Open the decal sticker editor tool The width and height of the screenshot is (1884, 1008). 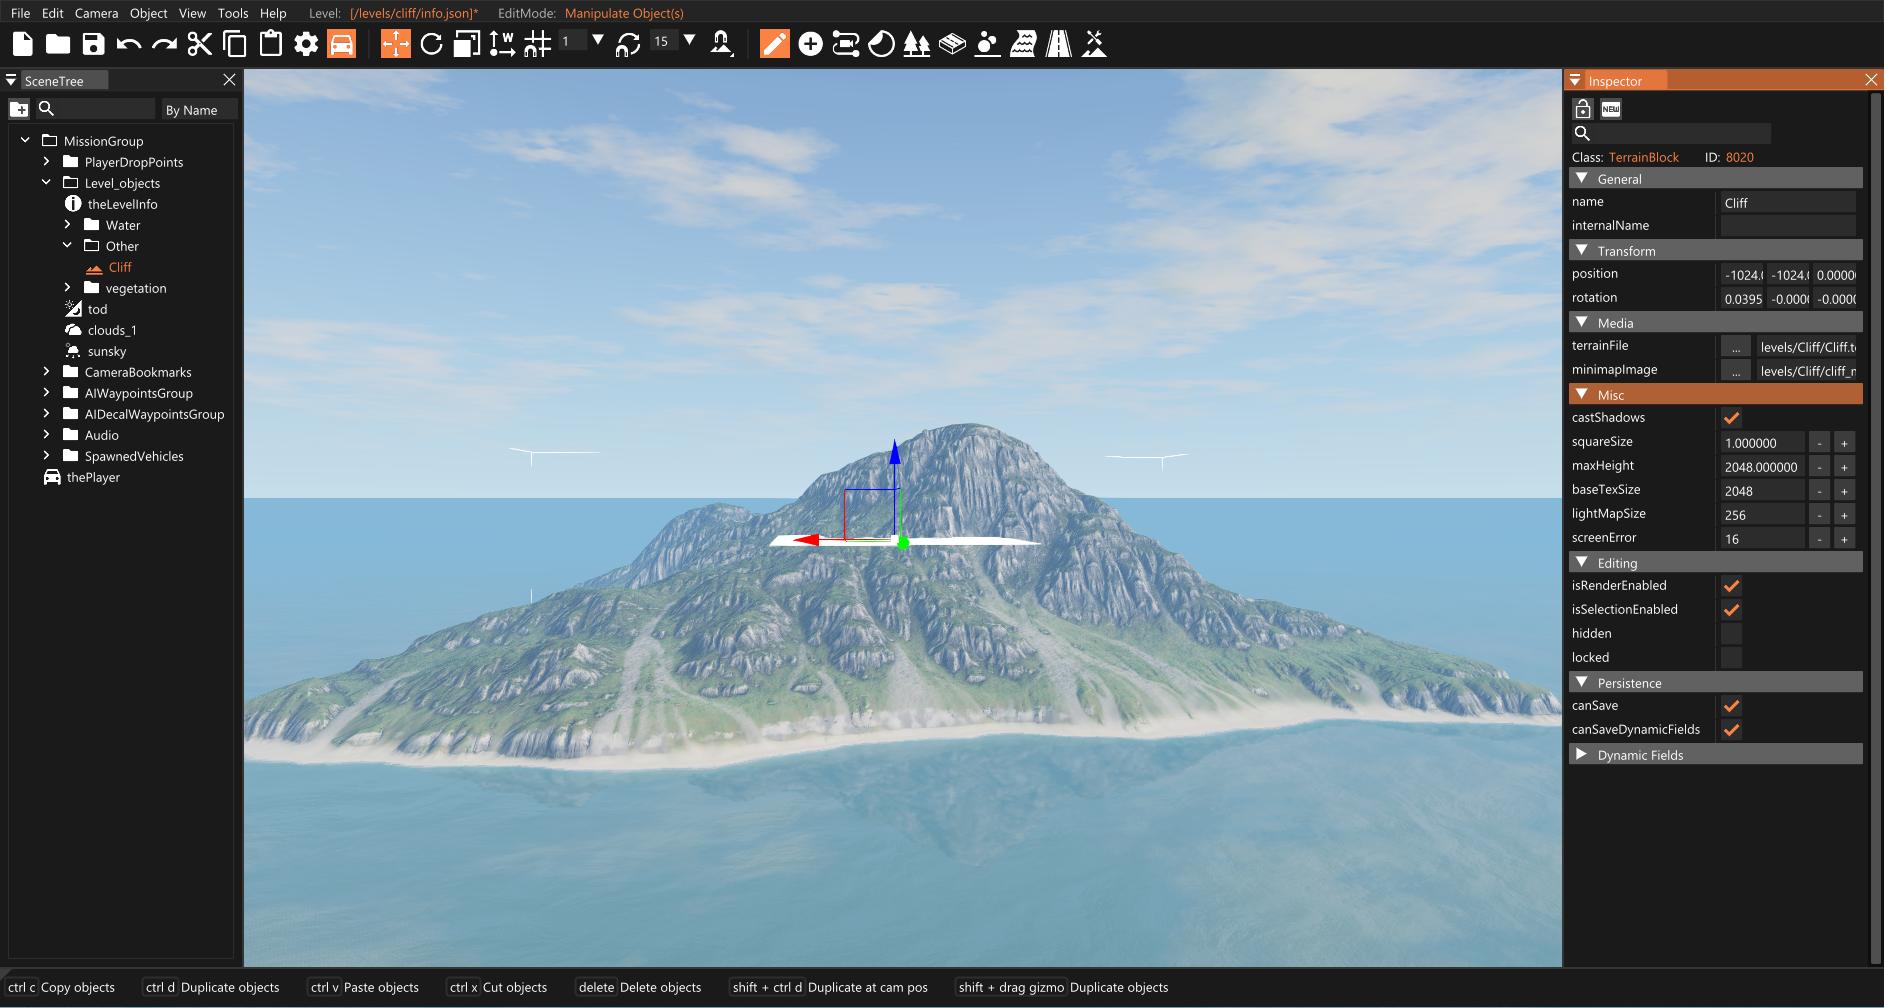[881, 44]
